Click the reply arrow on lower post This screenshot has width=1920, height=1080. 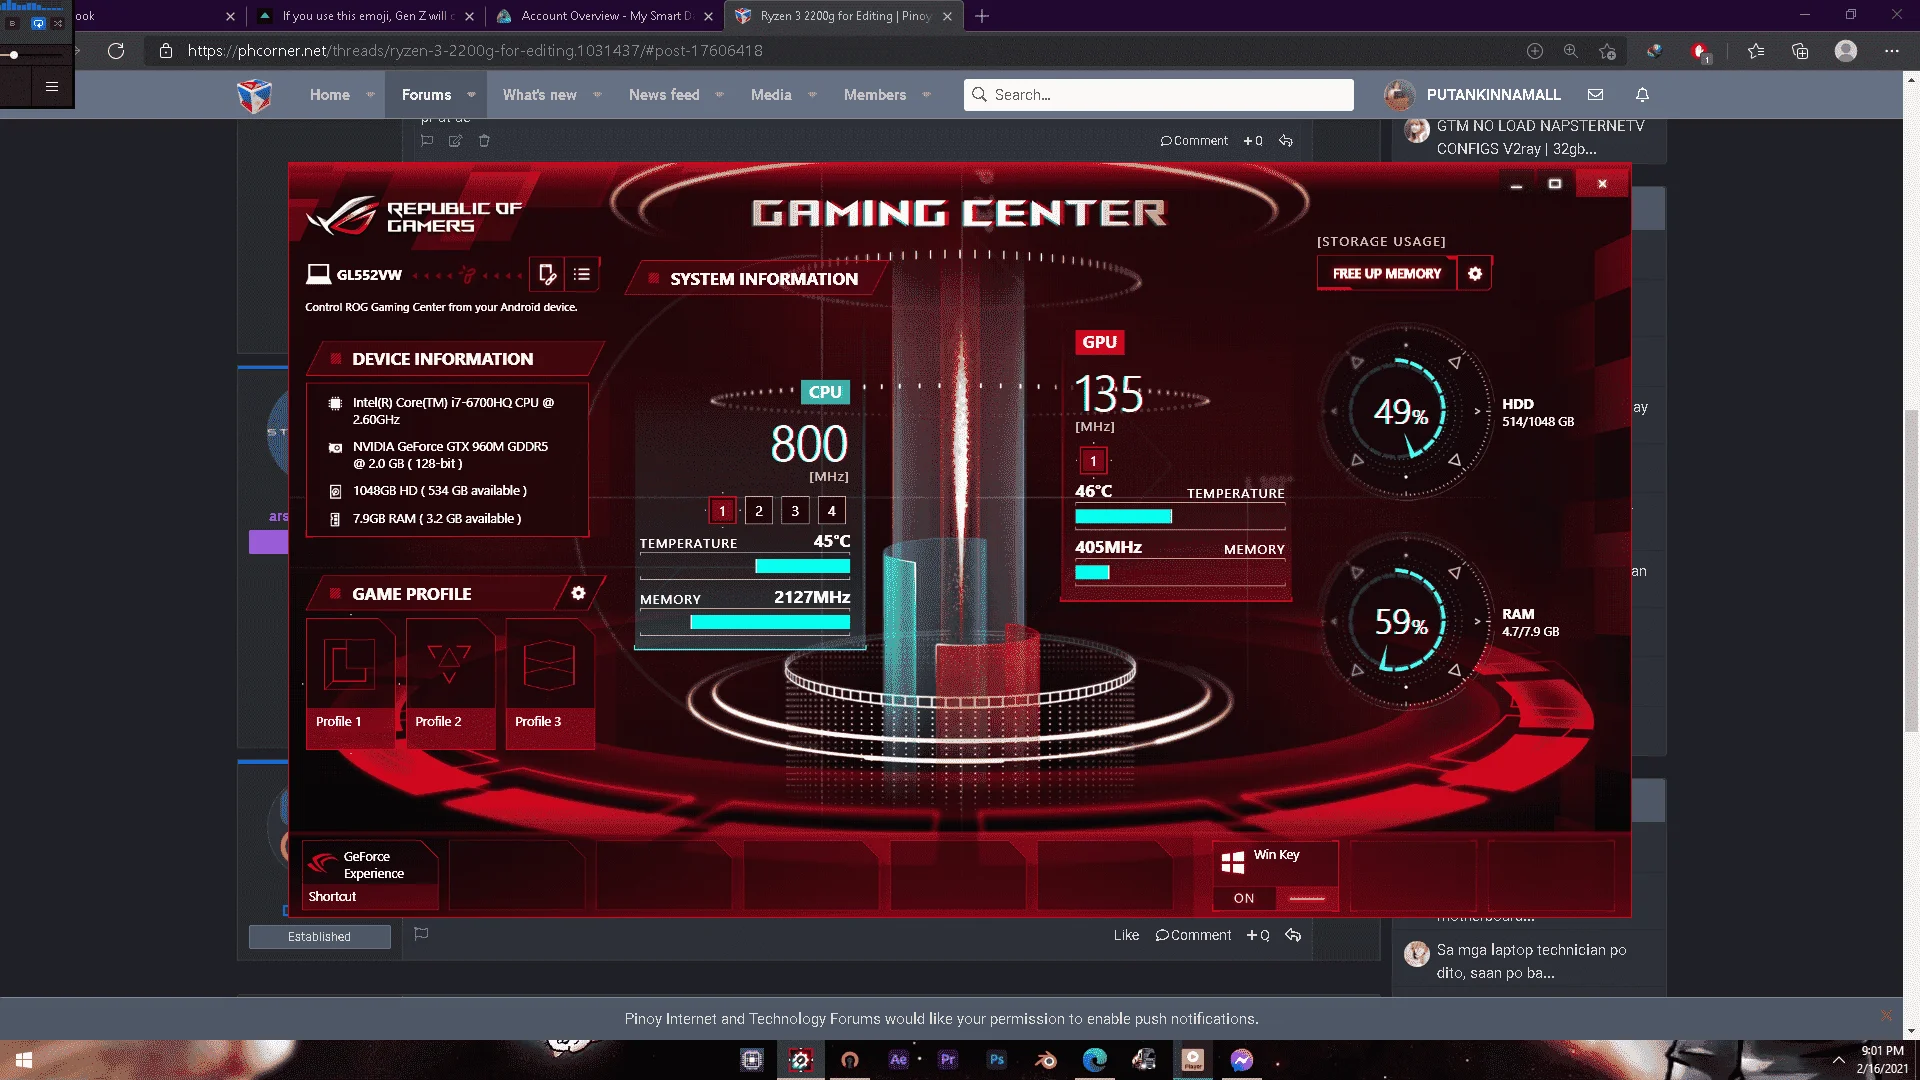(1293, 935)
